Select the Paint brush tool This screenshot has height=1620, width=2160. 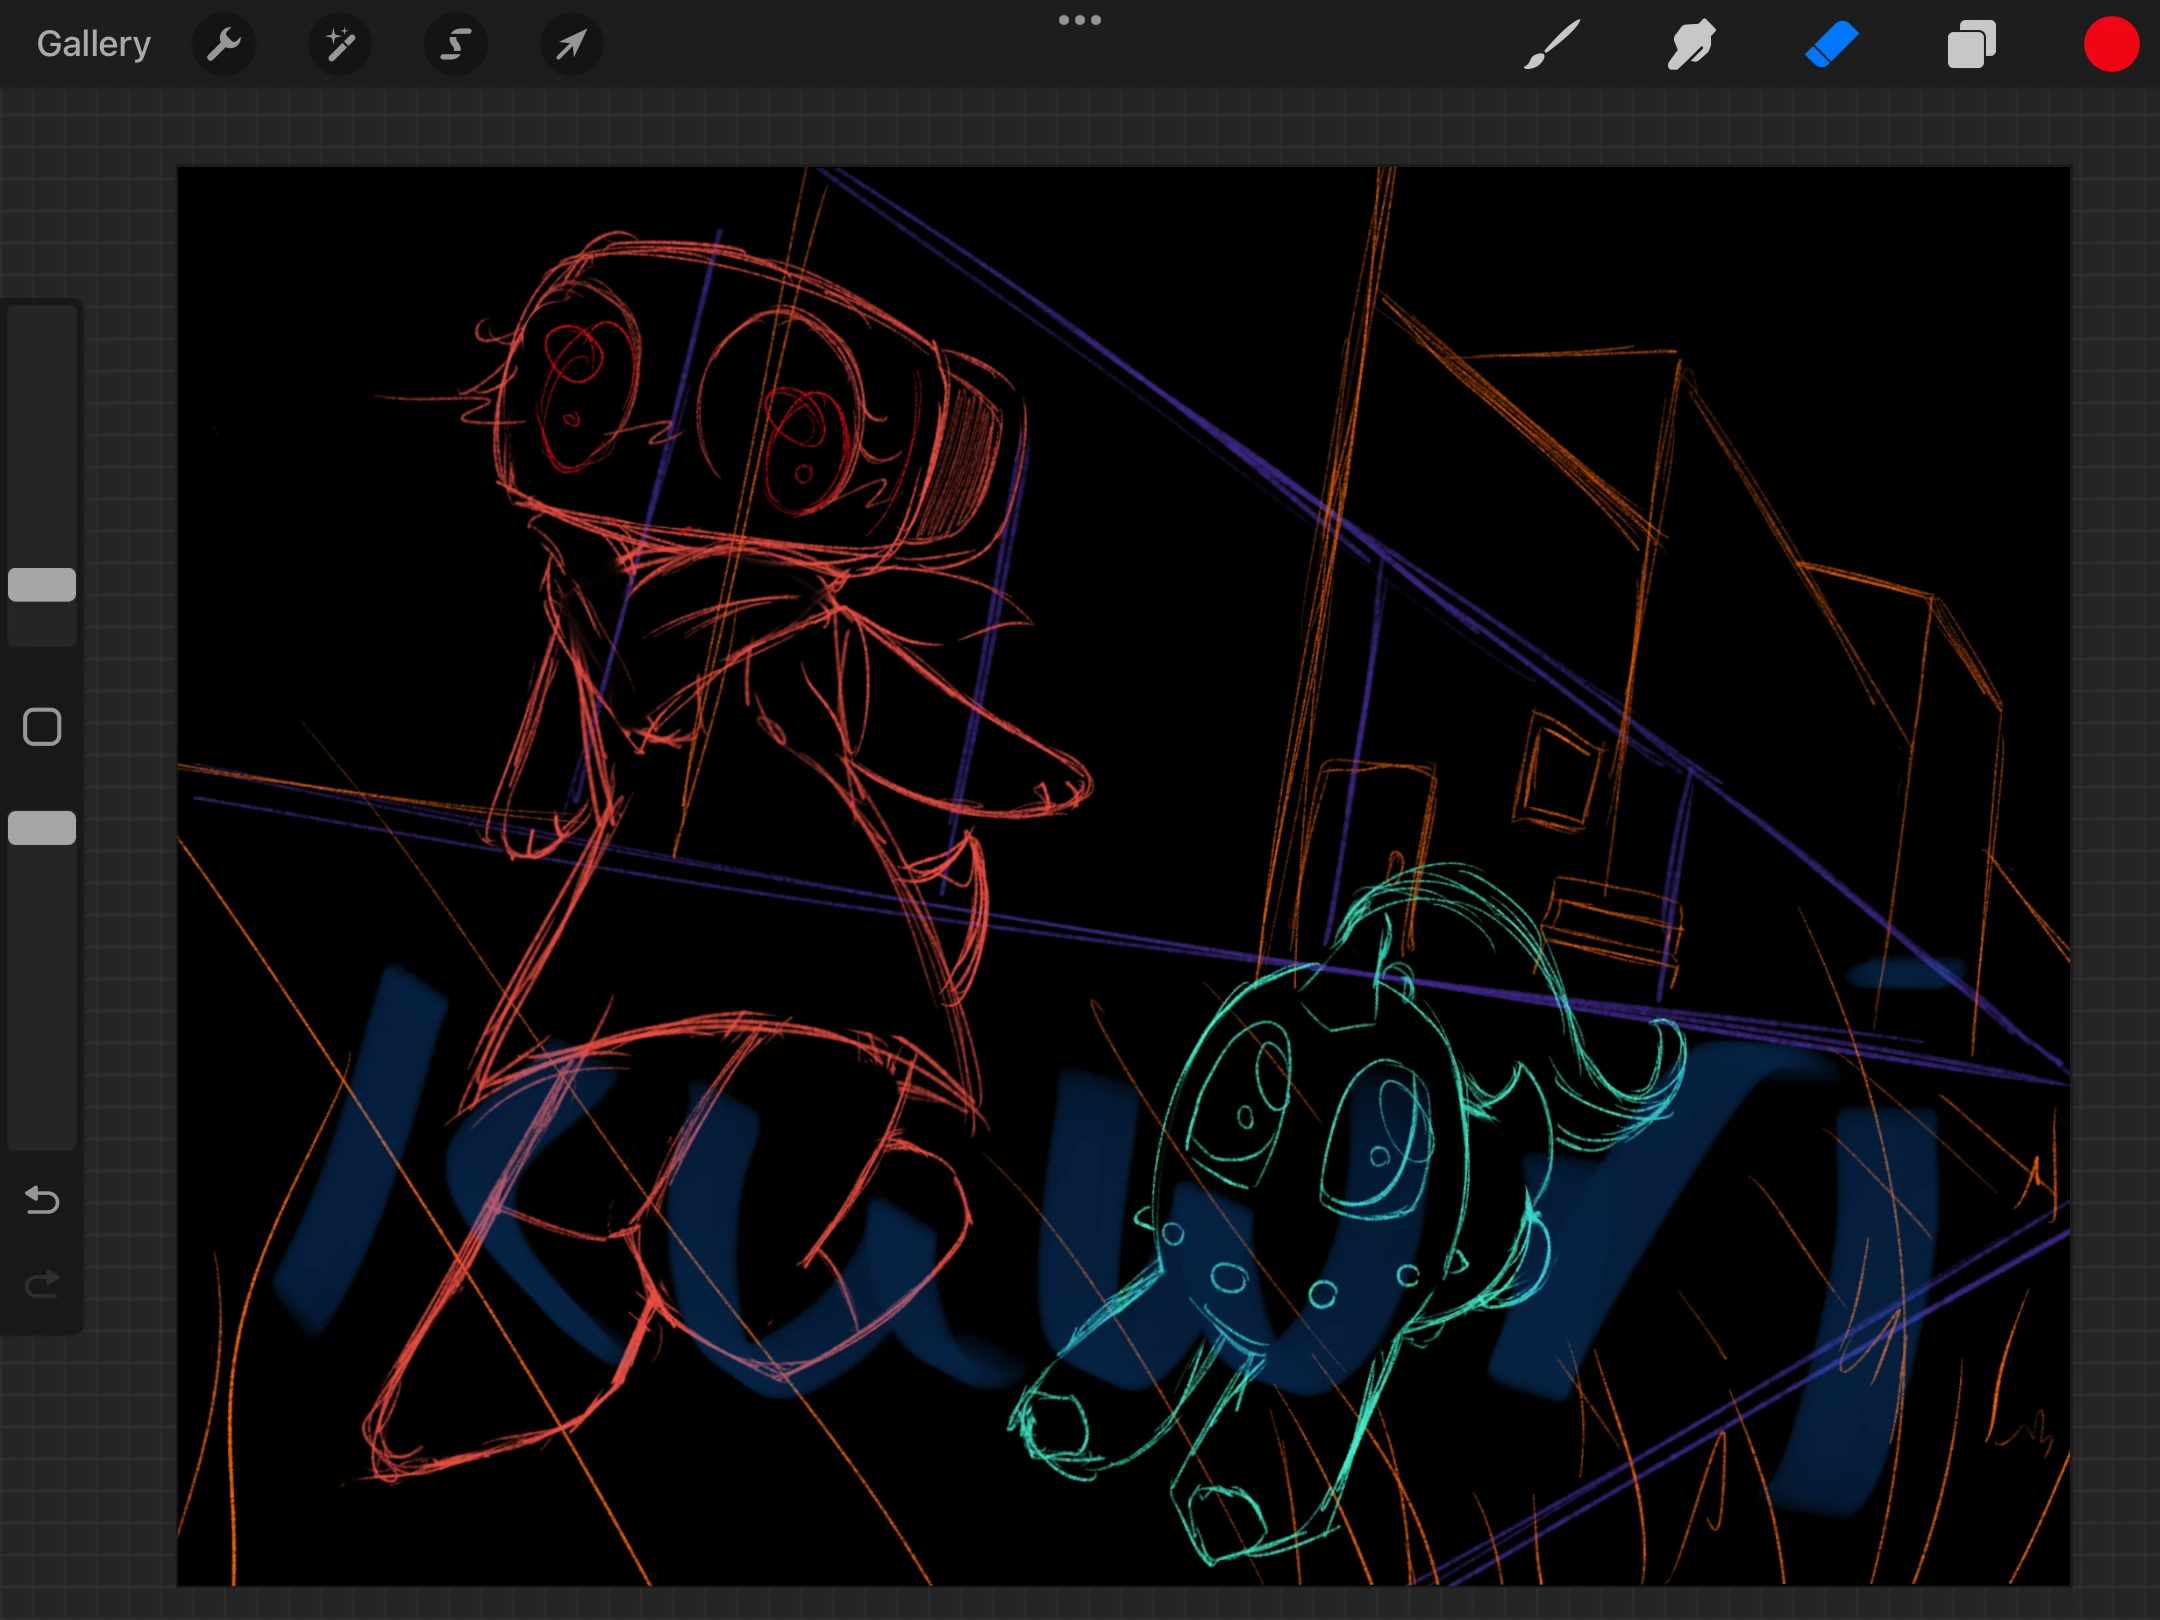1551,44
